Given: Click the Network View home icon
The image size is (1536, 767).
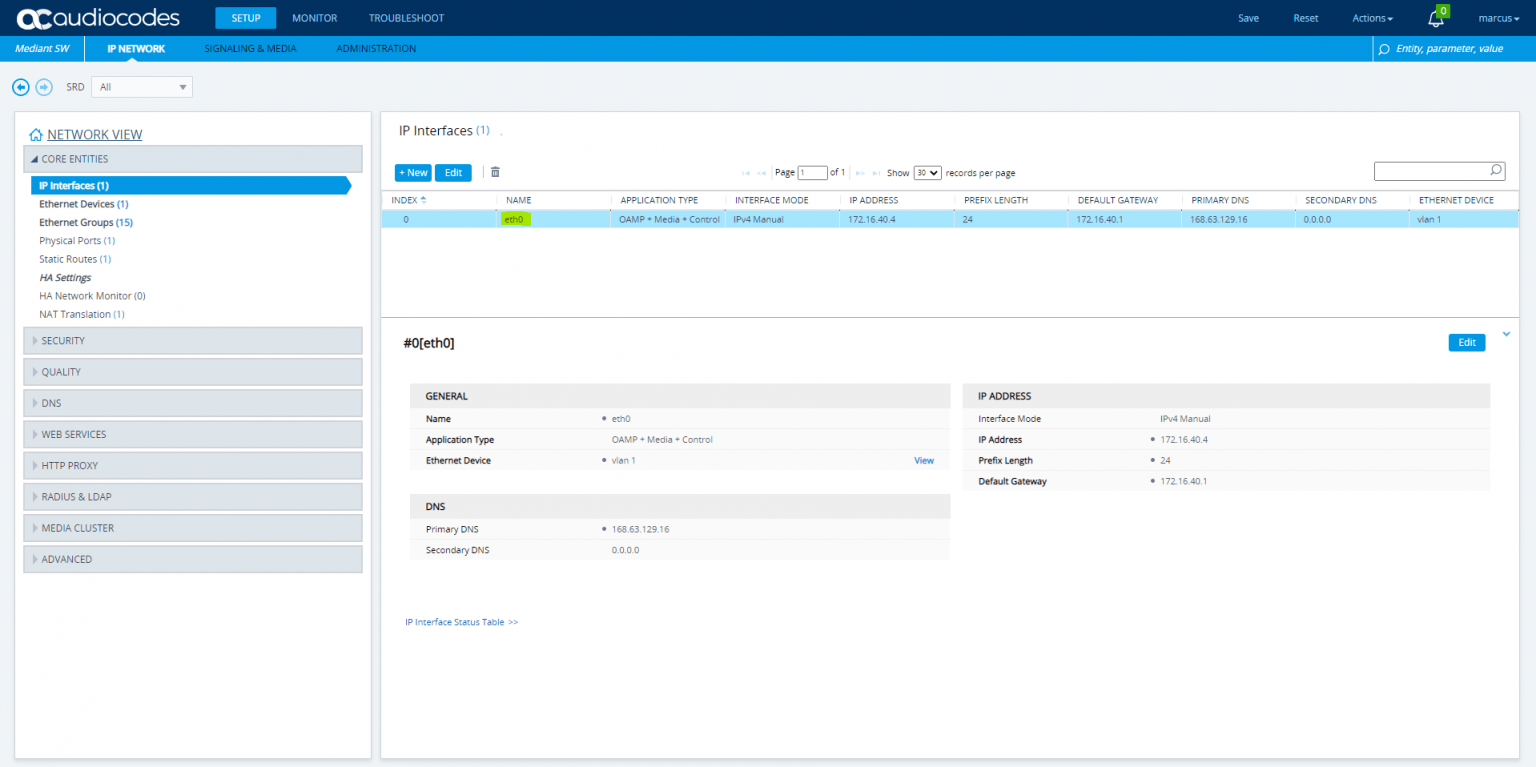Looking at the screenshot, I should (x=36, y=135).
